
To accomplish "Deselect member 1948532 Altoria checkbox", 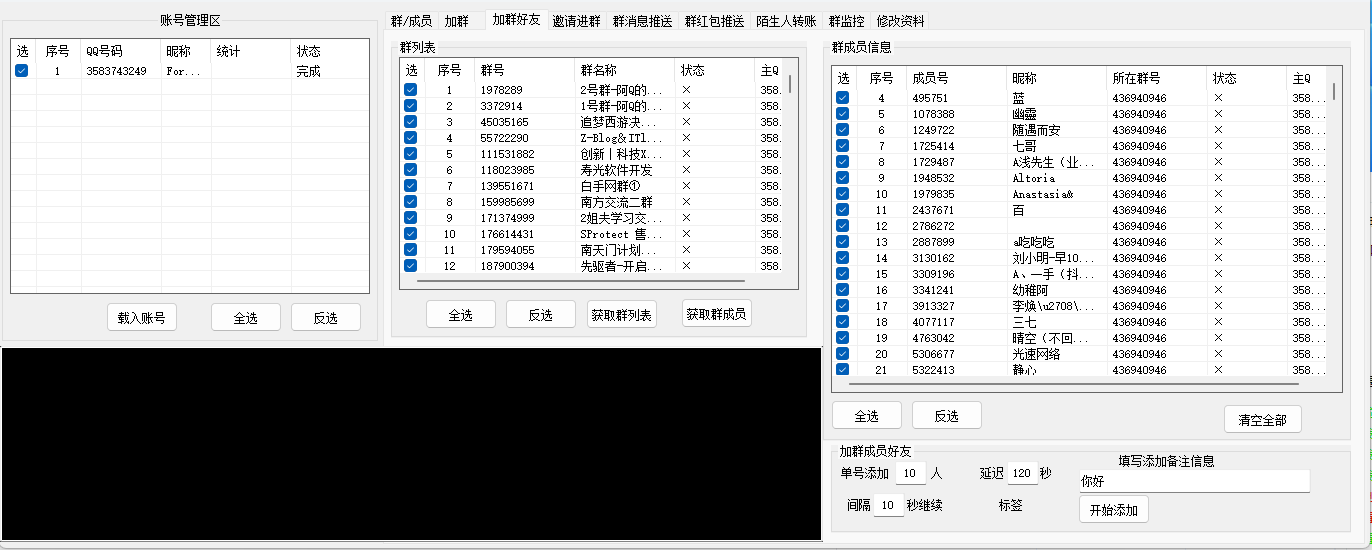I will (x=843, y=178).
